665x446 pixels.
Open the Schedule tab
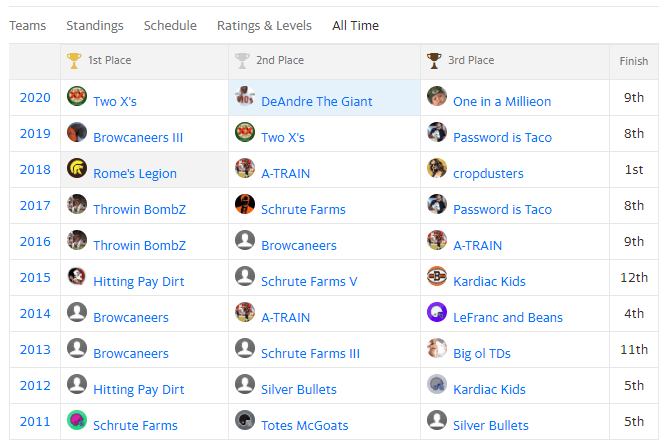click(170, 25)
